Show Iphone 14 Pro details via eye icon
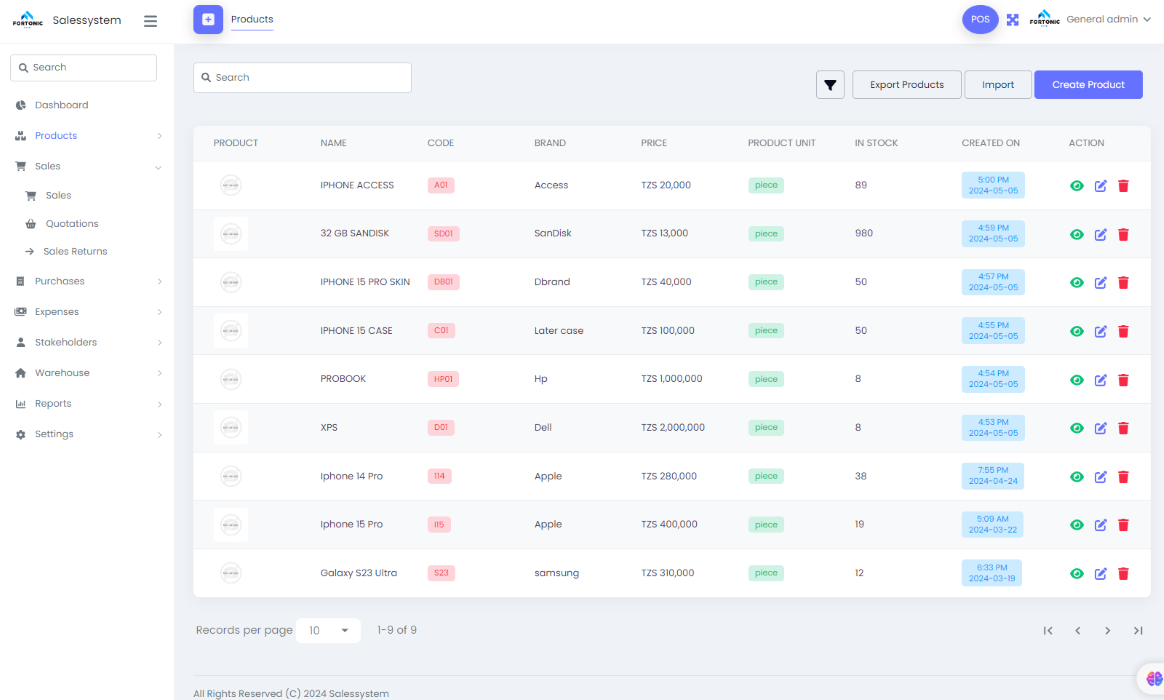Image resolution: width=1164 pixels, height=700 pixels. pyautogui.click(x=1077, y=477)
